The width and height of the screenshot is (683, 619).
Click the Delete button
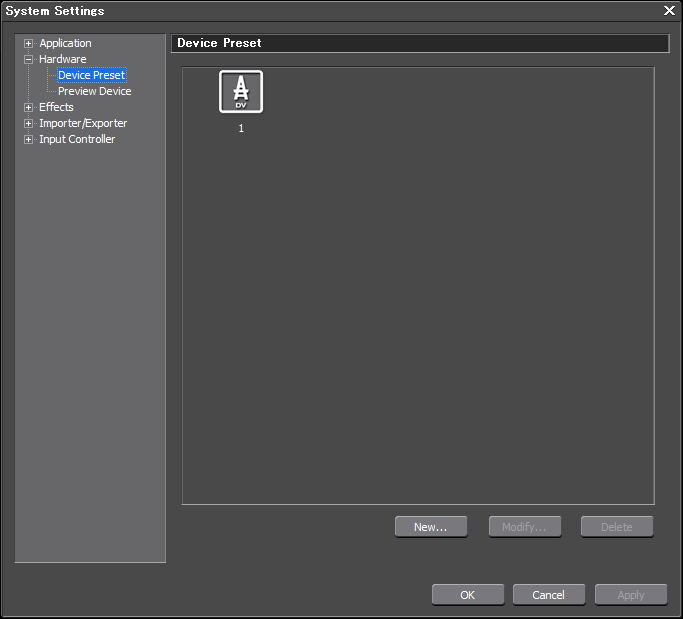pyautogui.click(x=617, y=527)
